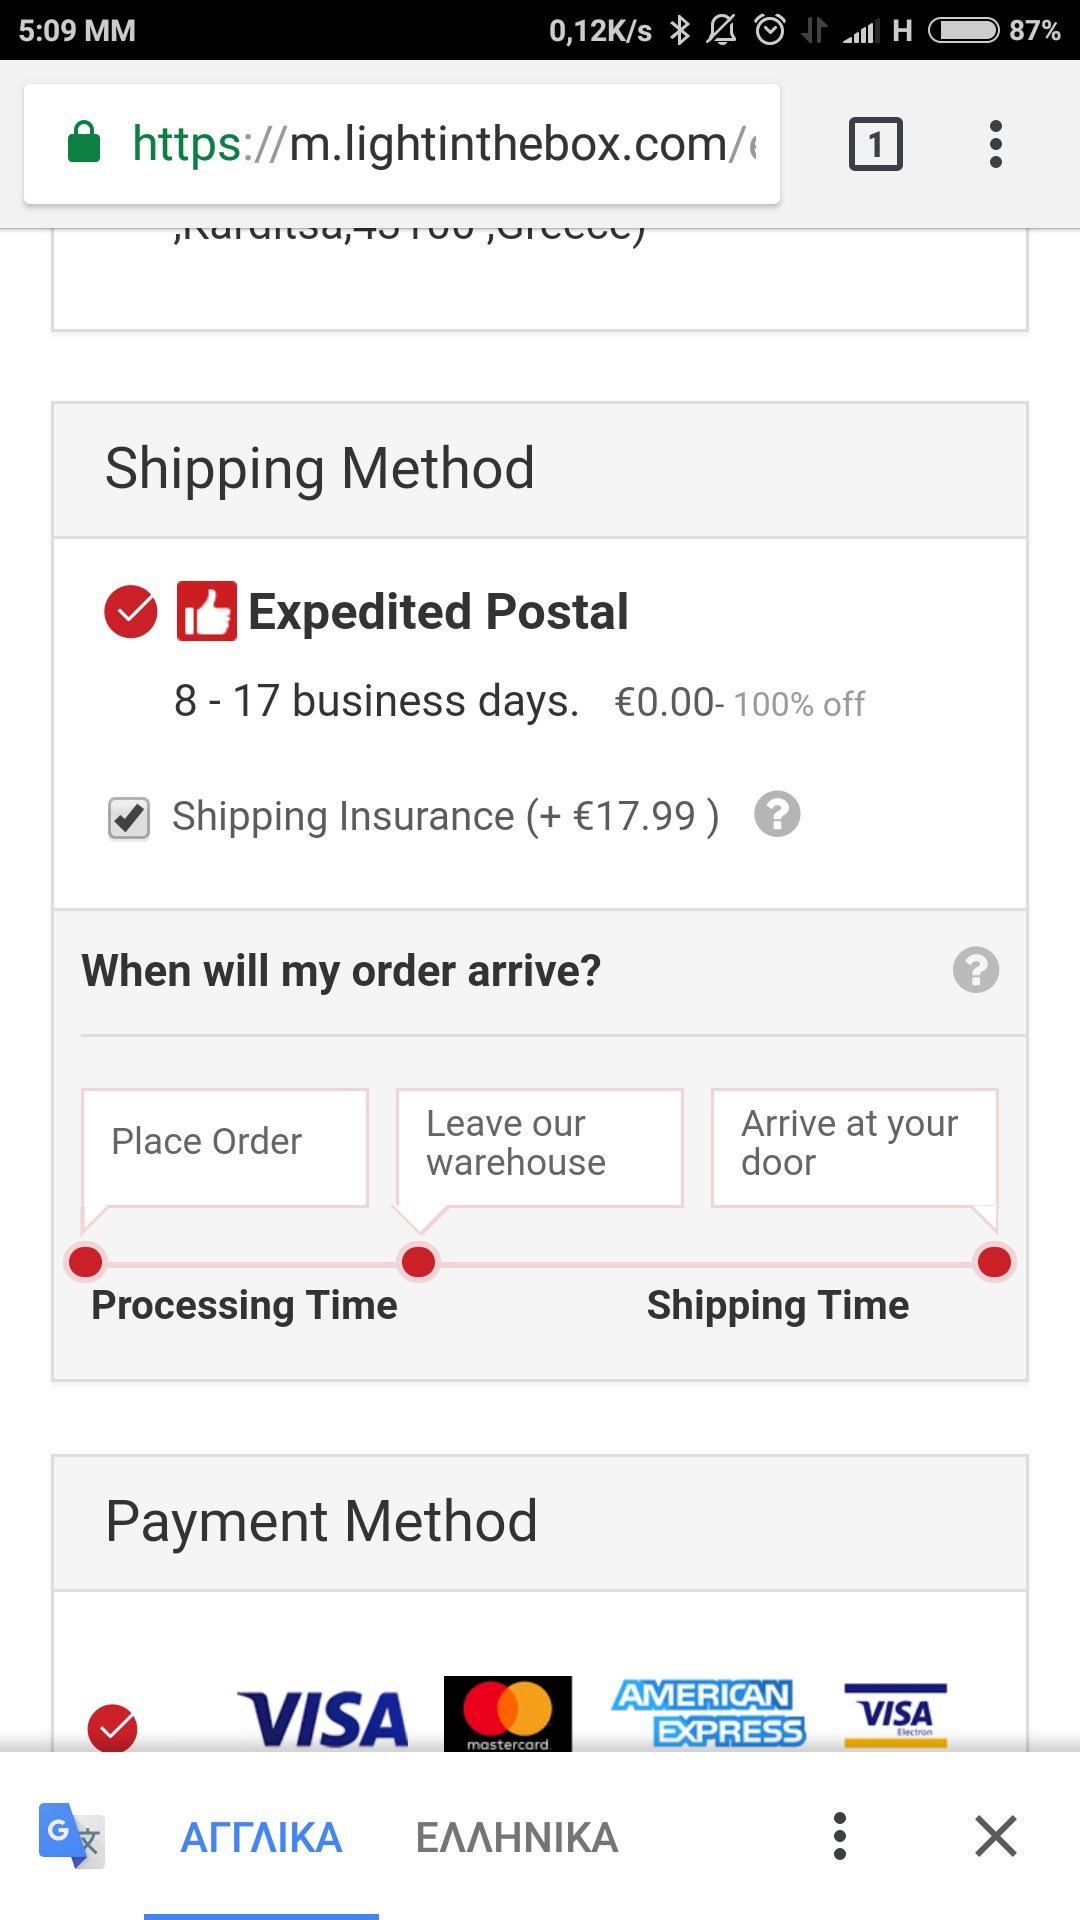
Task: Tap the Place Order timeline step
Action: (225, 1146)
